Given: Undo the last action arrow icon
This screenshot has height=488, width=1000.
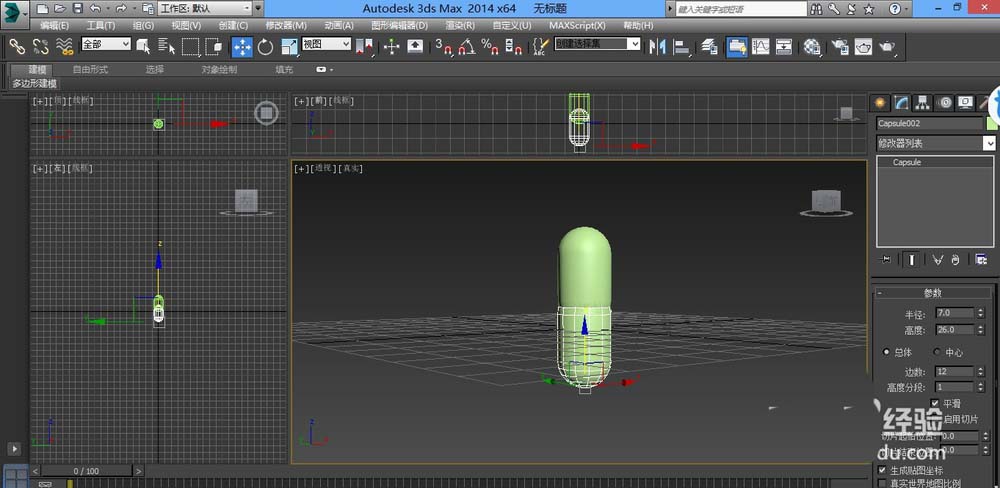Looking at the screenshot, I should click(95, 9).
